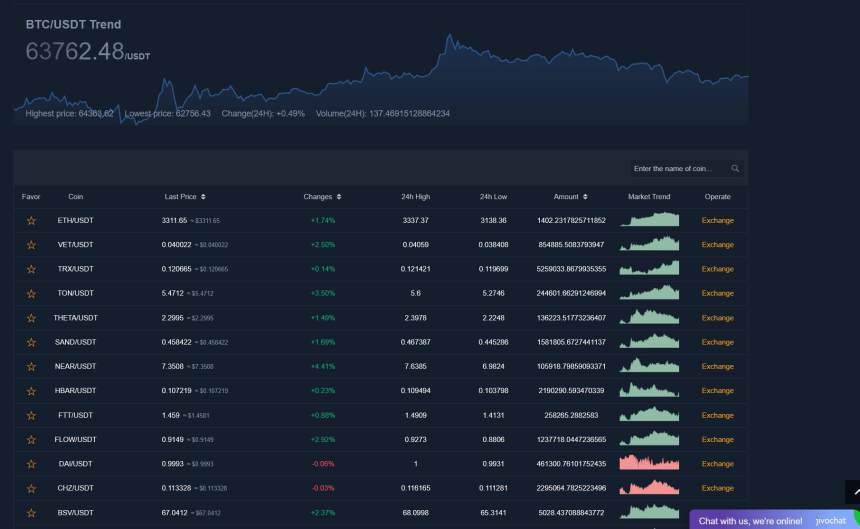Click the star icon beside HBAR/USDT
The image size is (860, 529).
coord(31,391)
